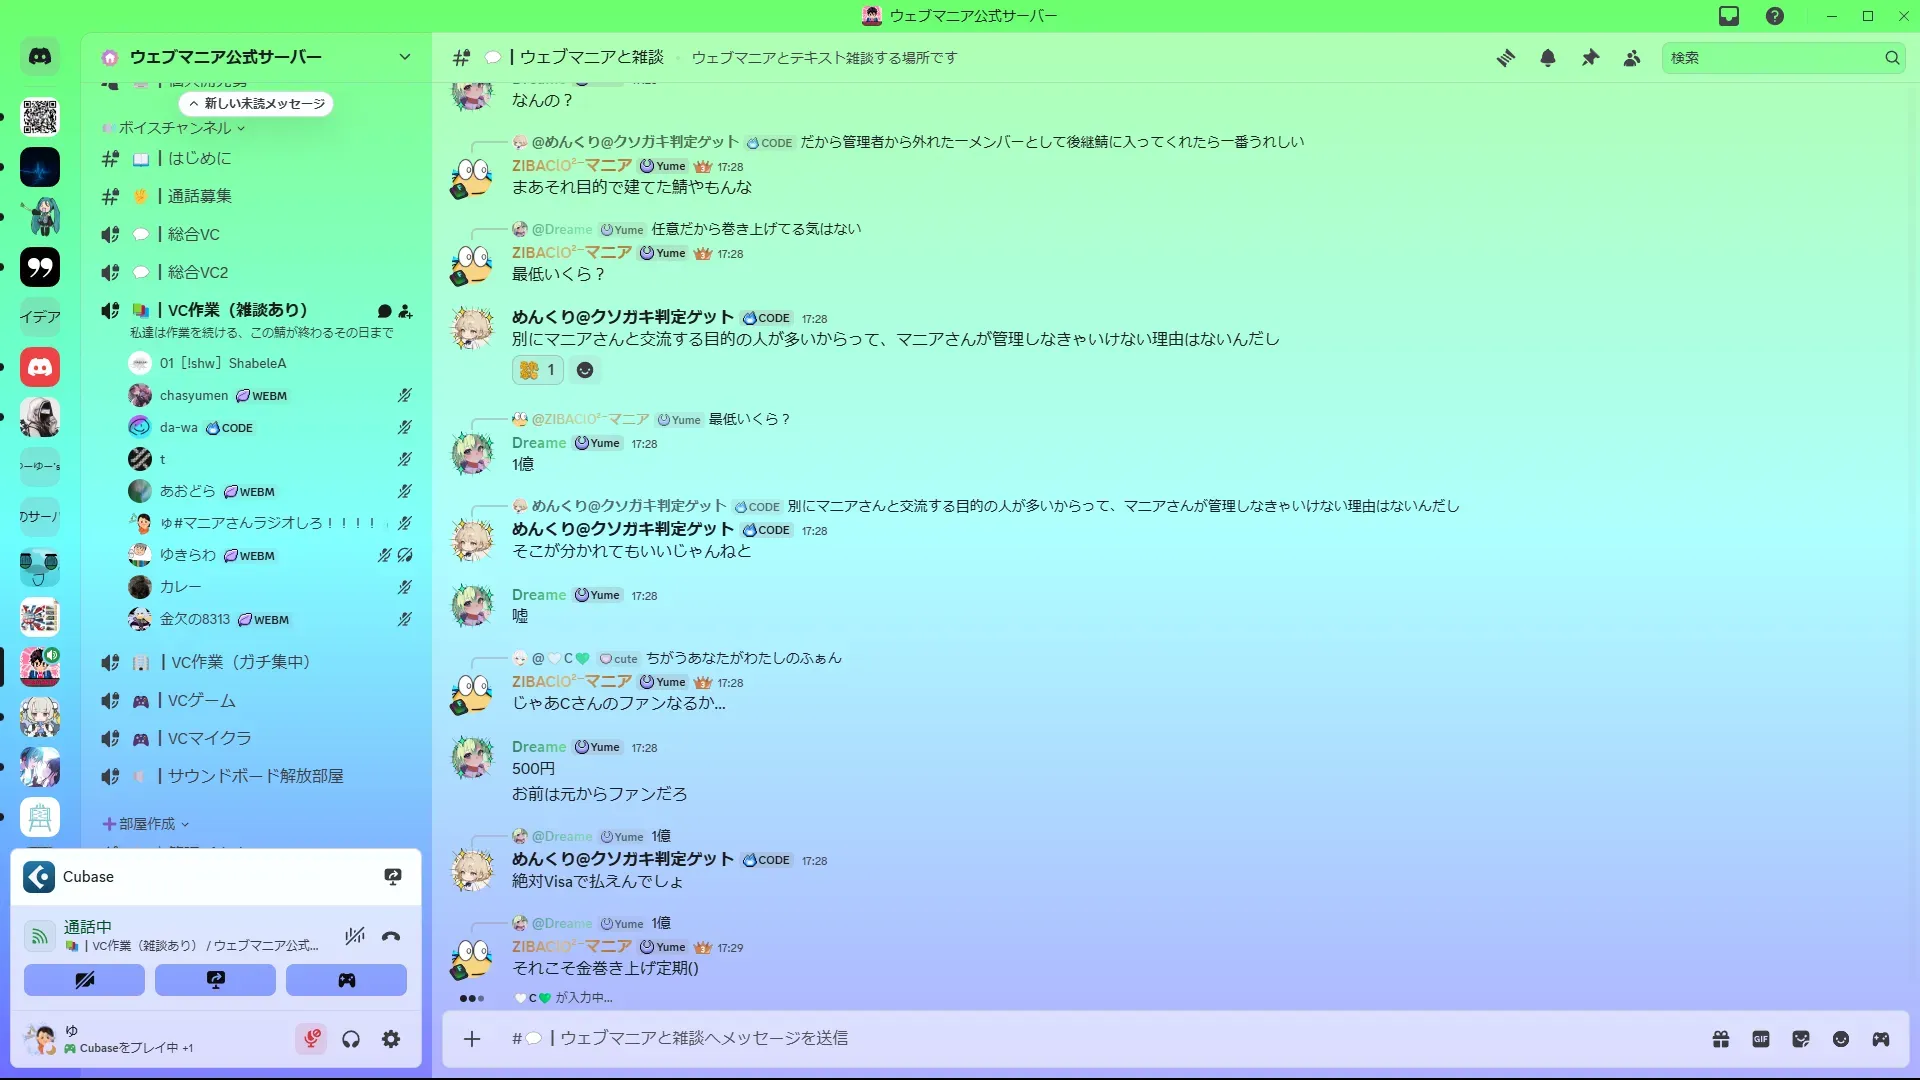
Task: Click the gift icon in message bar
Action: point(1721,1039)
